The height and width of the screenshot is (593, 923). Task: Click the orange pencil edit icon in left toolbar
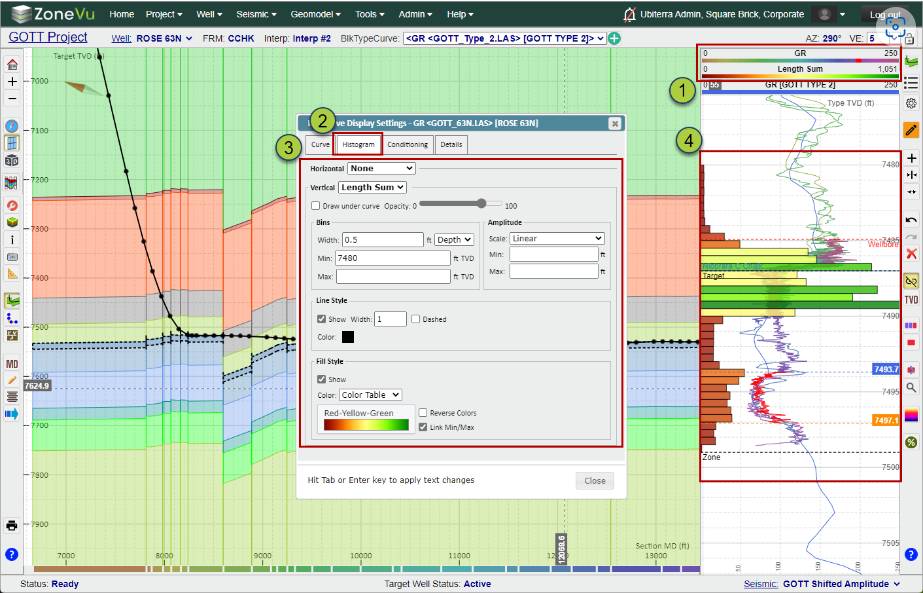(x=12, y=380)
